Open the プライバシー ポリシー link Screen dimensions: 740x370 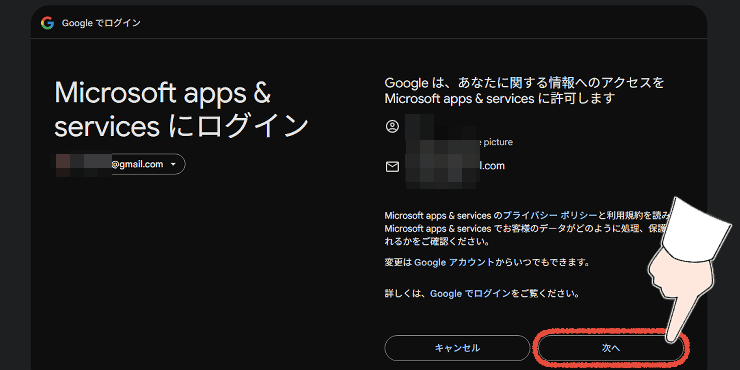point(550,216)
